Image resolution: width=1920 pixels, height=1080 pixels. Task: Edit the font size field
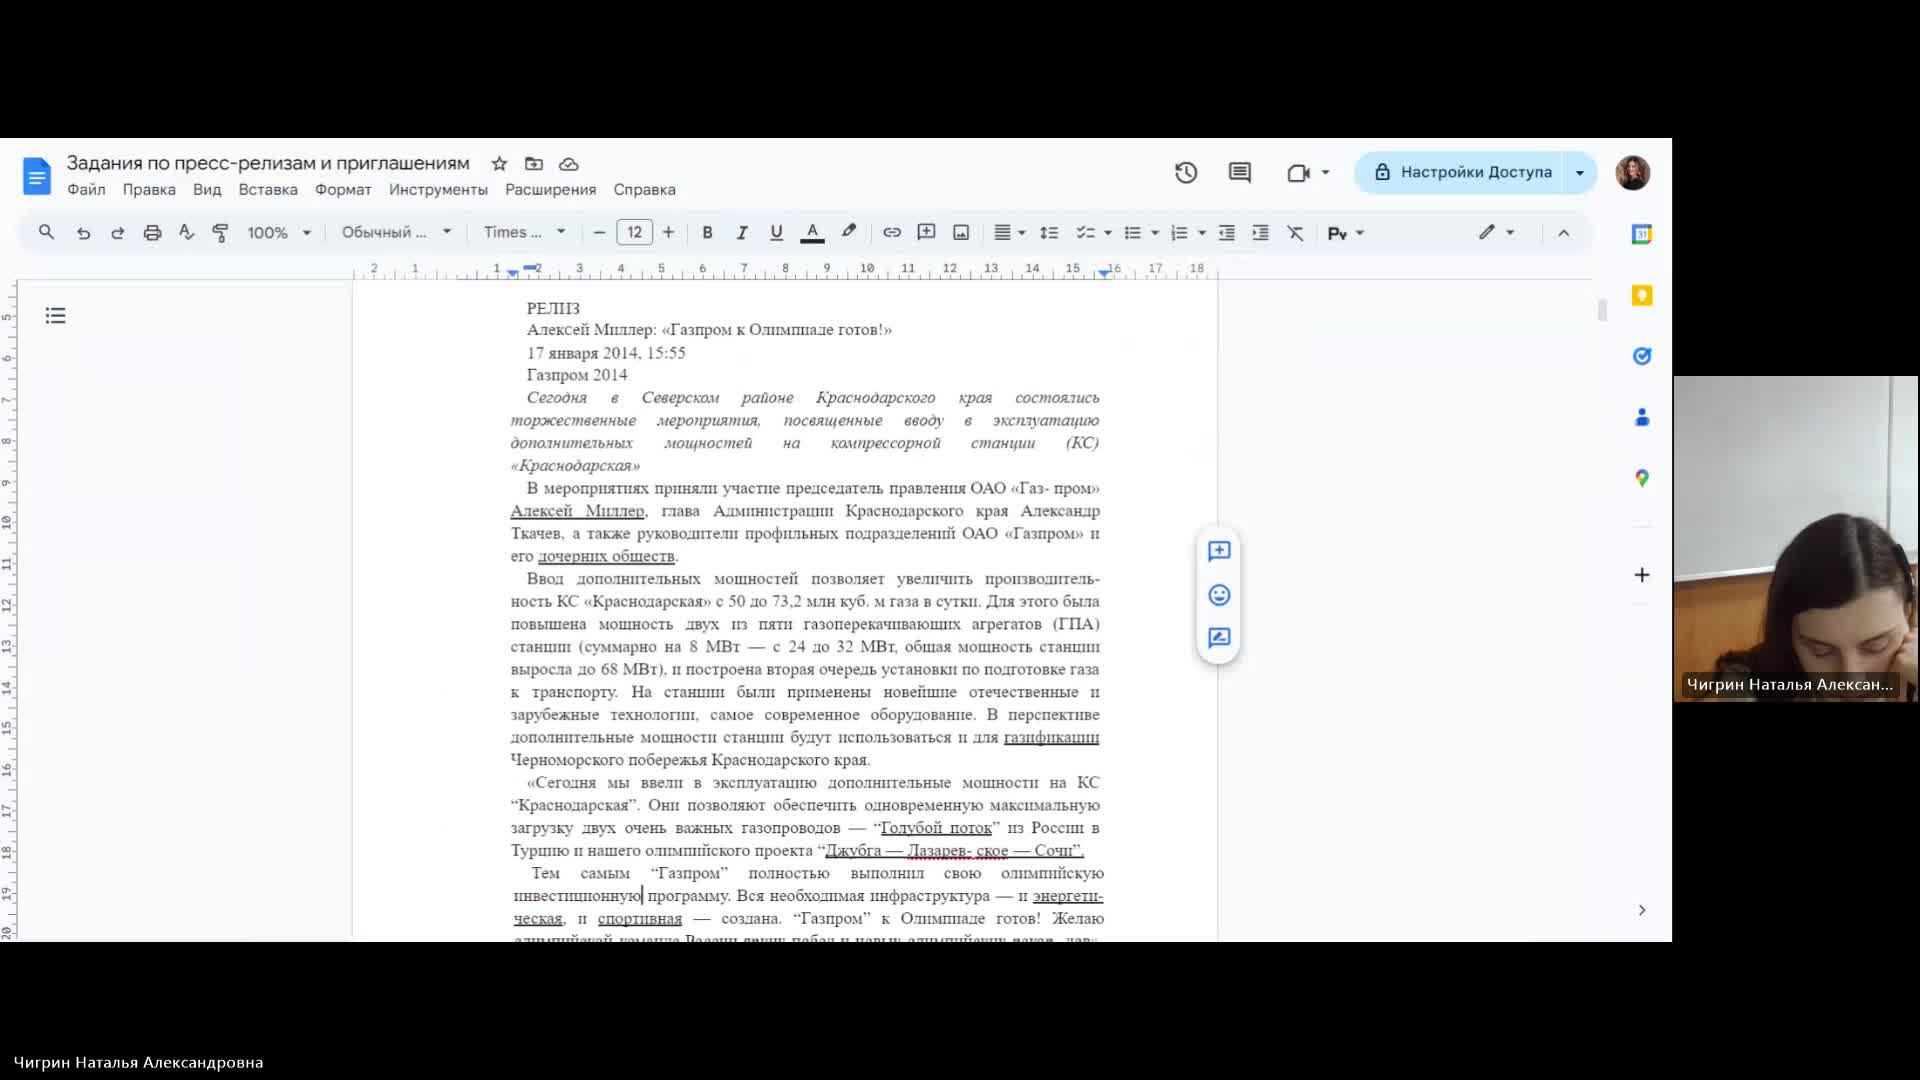coord(634,233)
